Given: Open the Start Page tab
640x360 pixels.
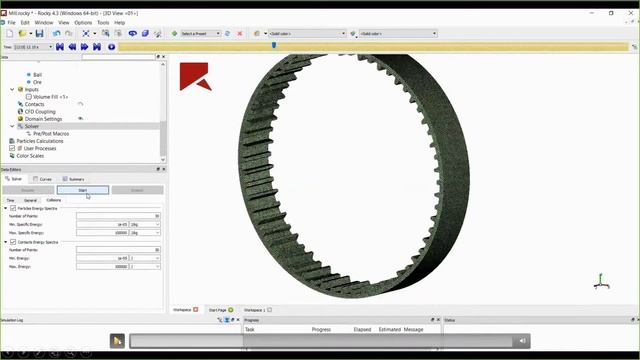Looking at the screenshot, I should [221, 310].
